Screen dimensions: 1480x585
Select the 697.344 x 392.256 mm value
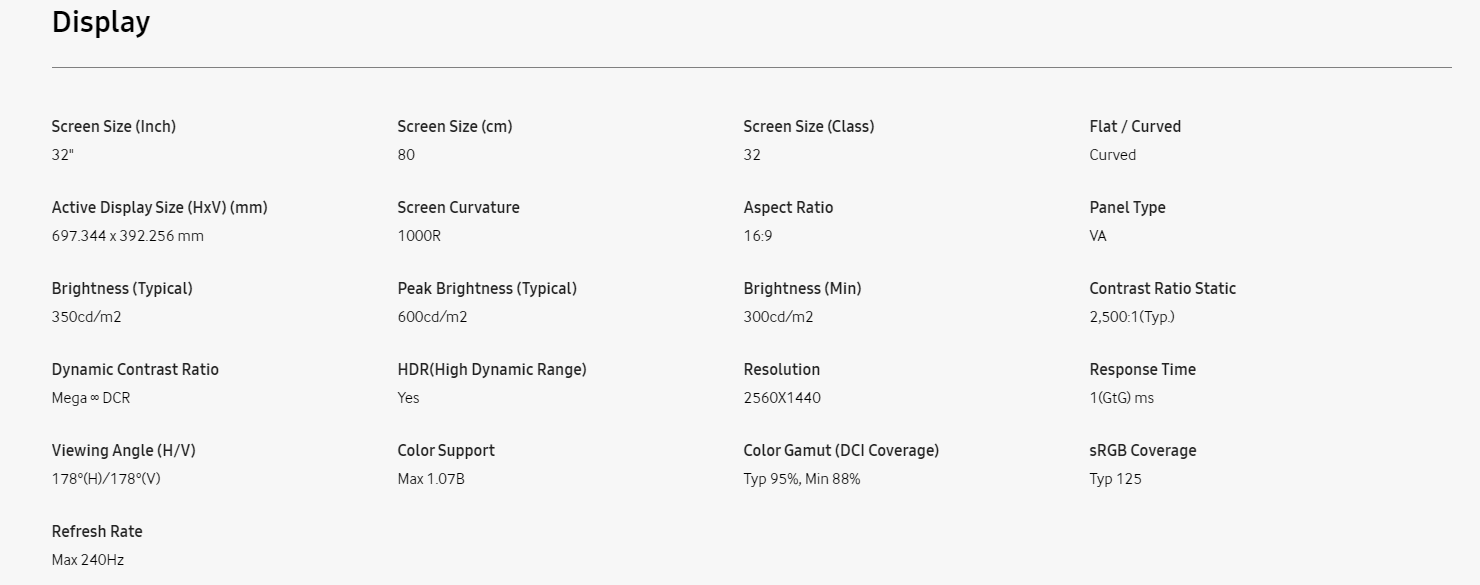[x=128, y=236]
